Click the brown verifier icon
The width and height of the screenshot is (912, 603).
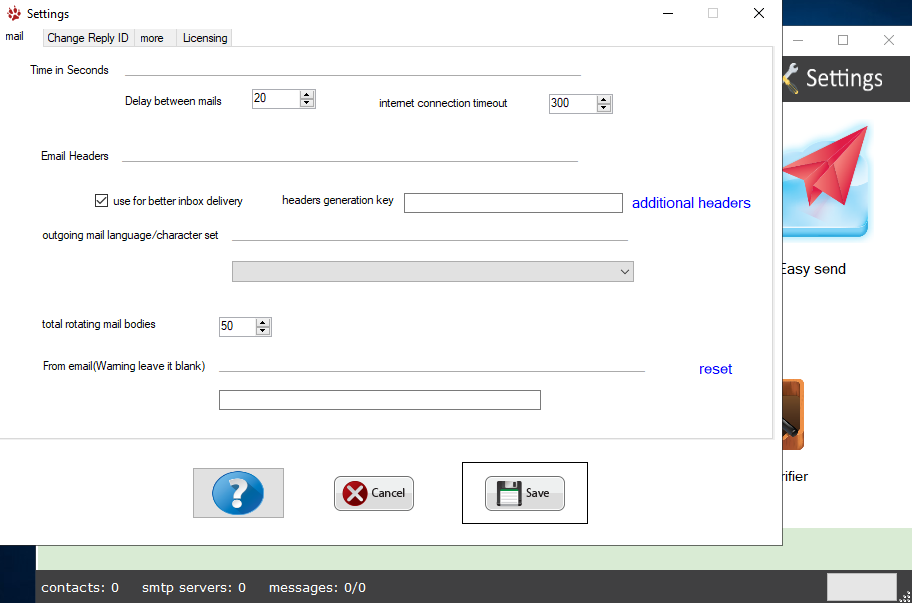792,415
